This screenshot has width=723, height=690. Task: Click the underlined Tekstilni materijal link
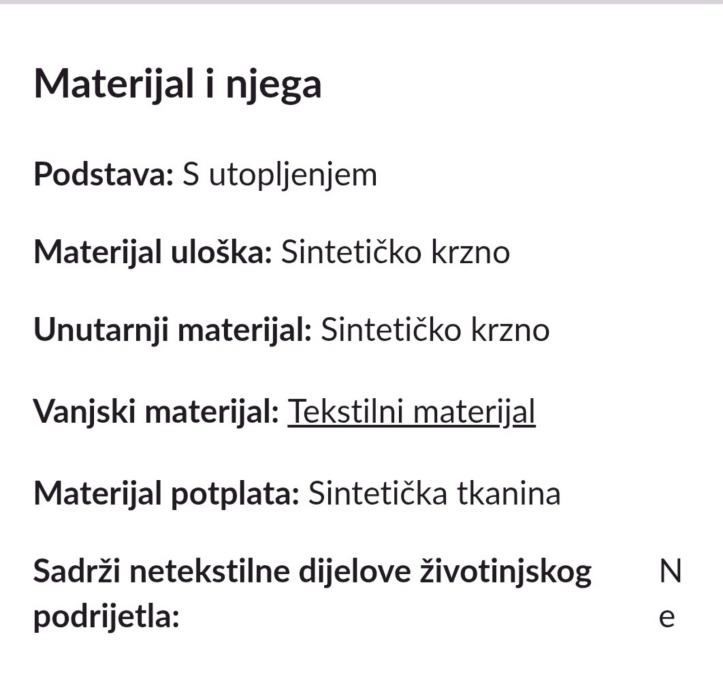pyautogui.click(x=411, y=412)
